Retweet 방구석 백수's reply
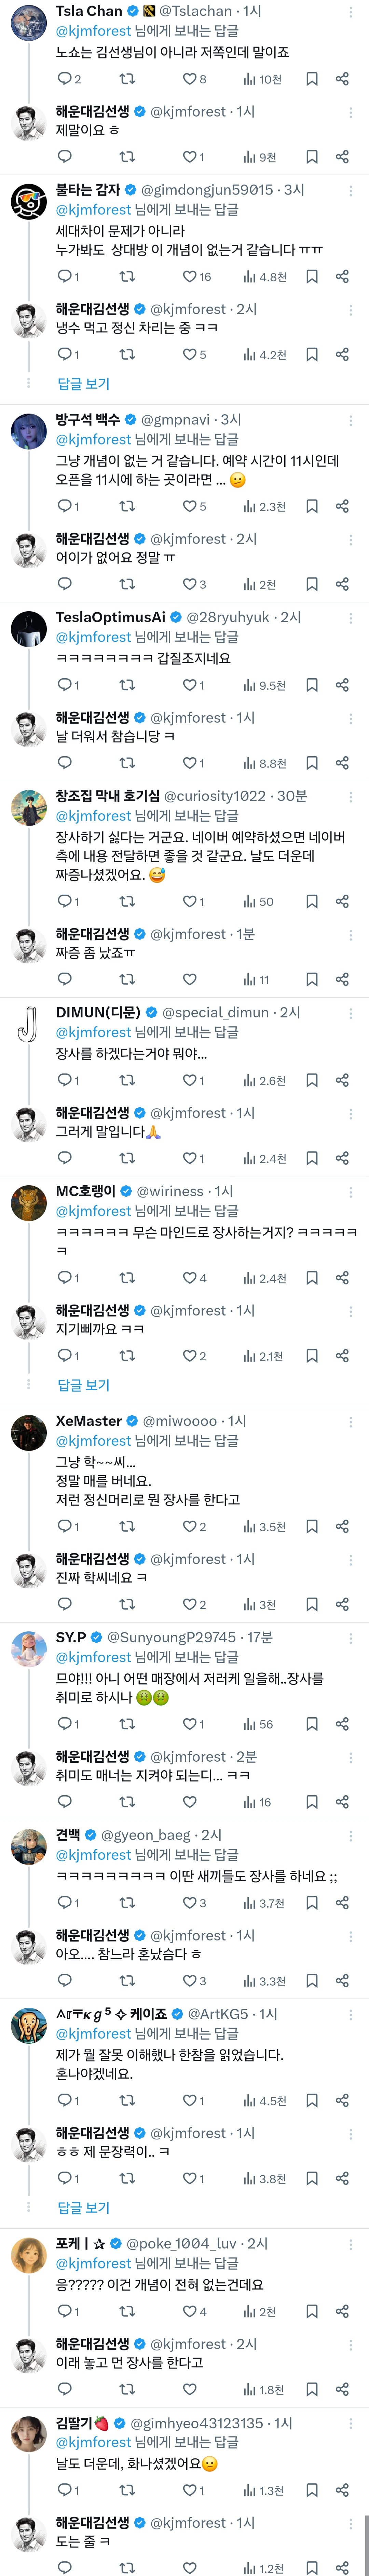369x2576 pixels. [x=127, y=507]
